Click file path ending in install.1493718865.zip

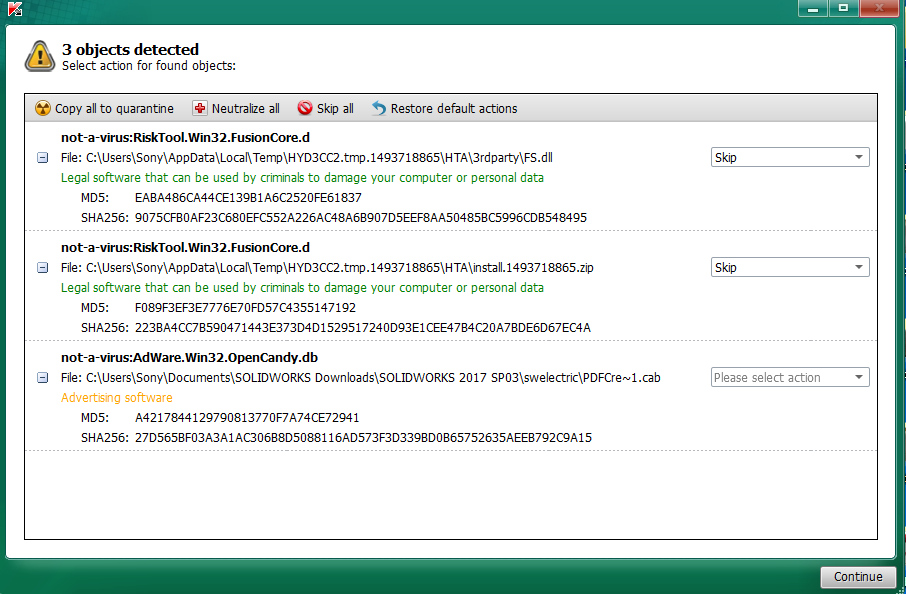click(x=327, y=268)
